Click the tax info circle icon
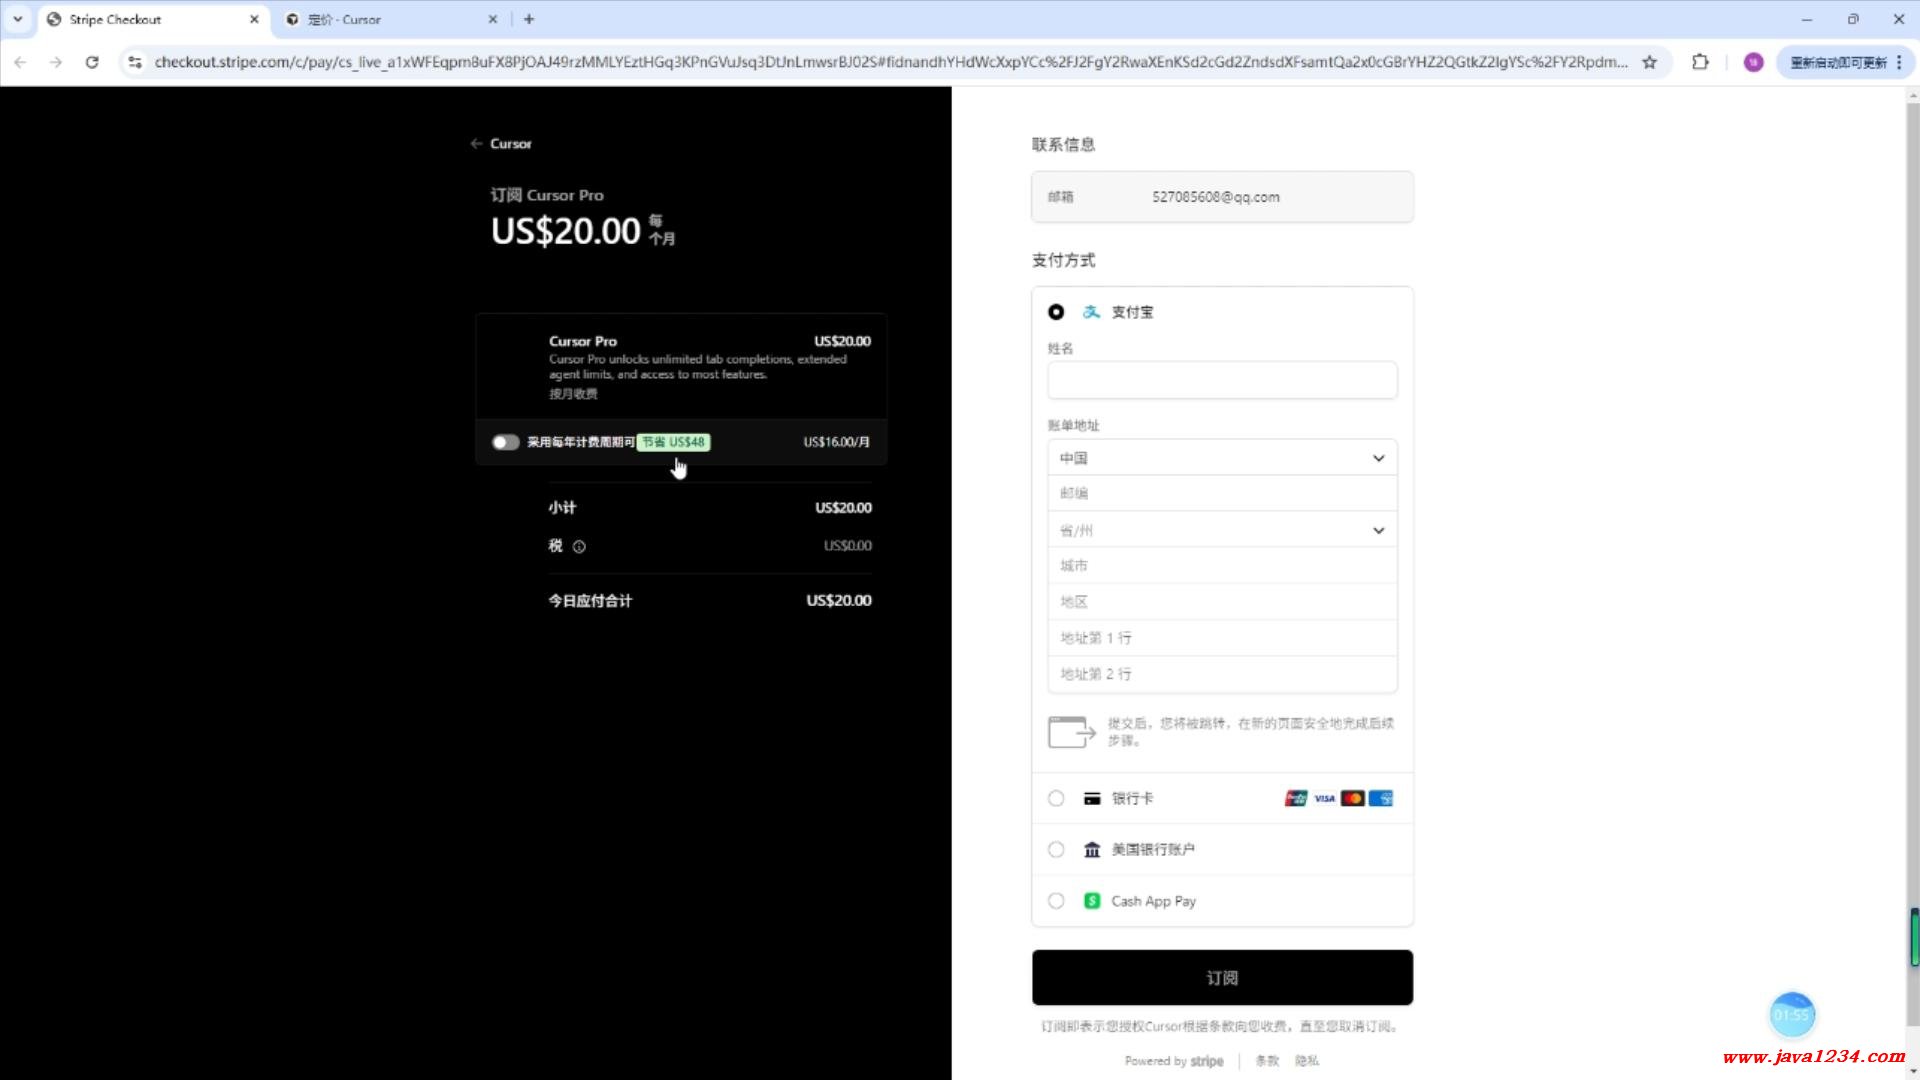 [x=579, y=546]
